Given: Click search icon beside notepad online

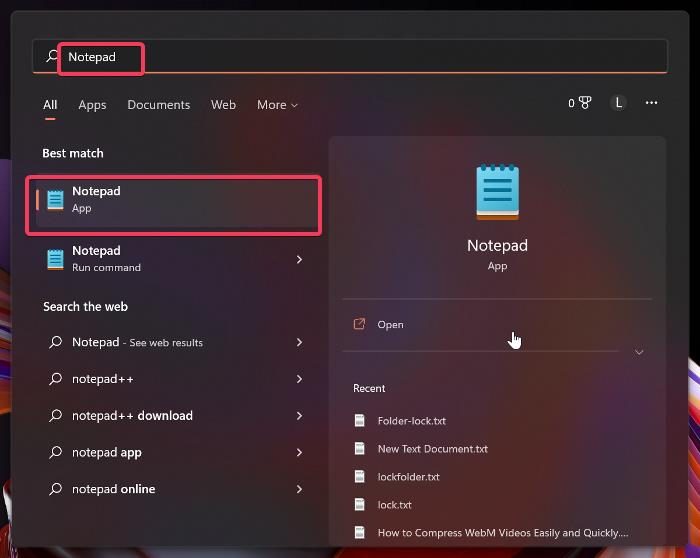Looking at the screenshot, I should tap(55, 489).
